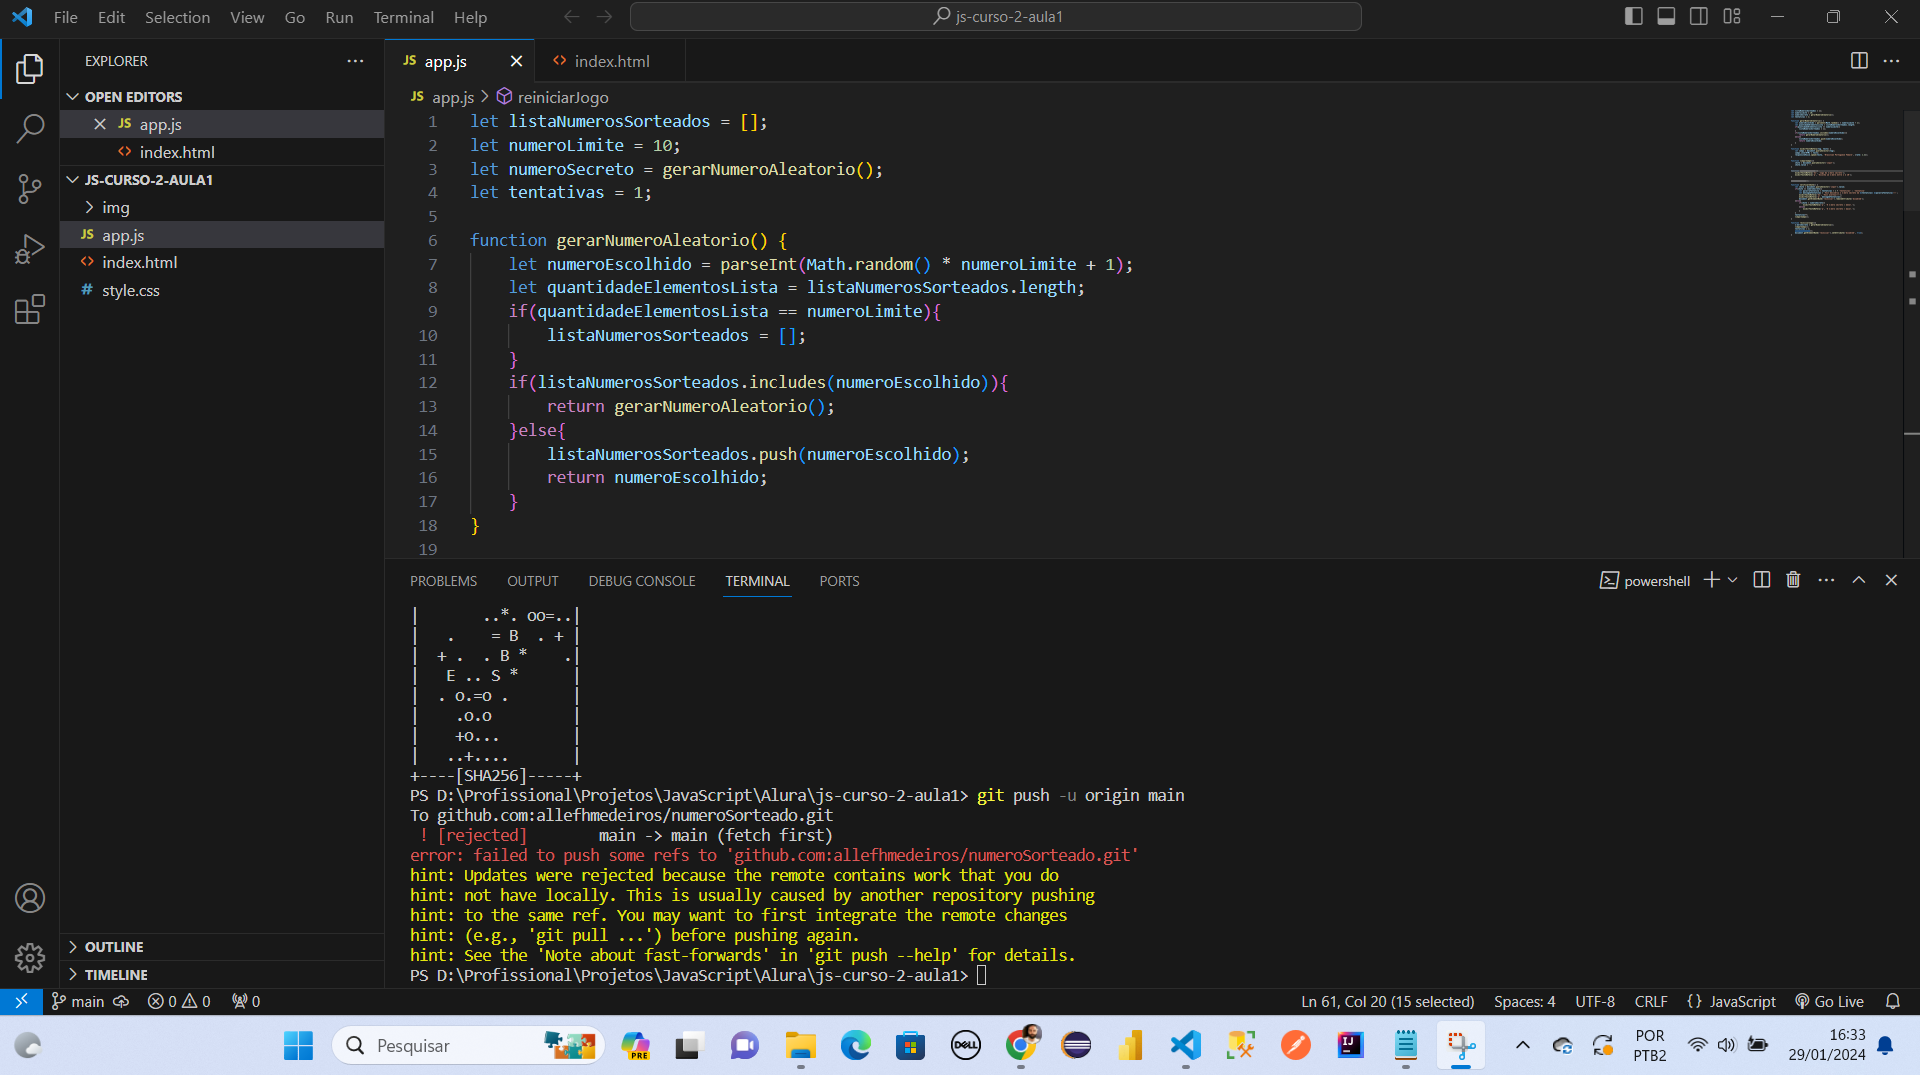This screenshot has width=1920, height=1075.
Task: Click the powershell terminal label
Action: [x=1645, y=581]
